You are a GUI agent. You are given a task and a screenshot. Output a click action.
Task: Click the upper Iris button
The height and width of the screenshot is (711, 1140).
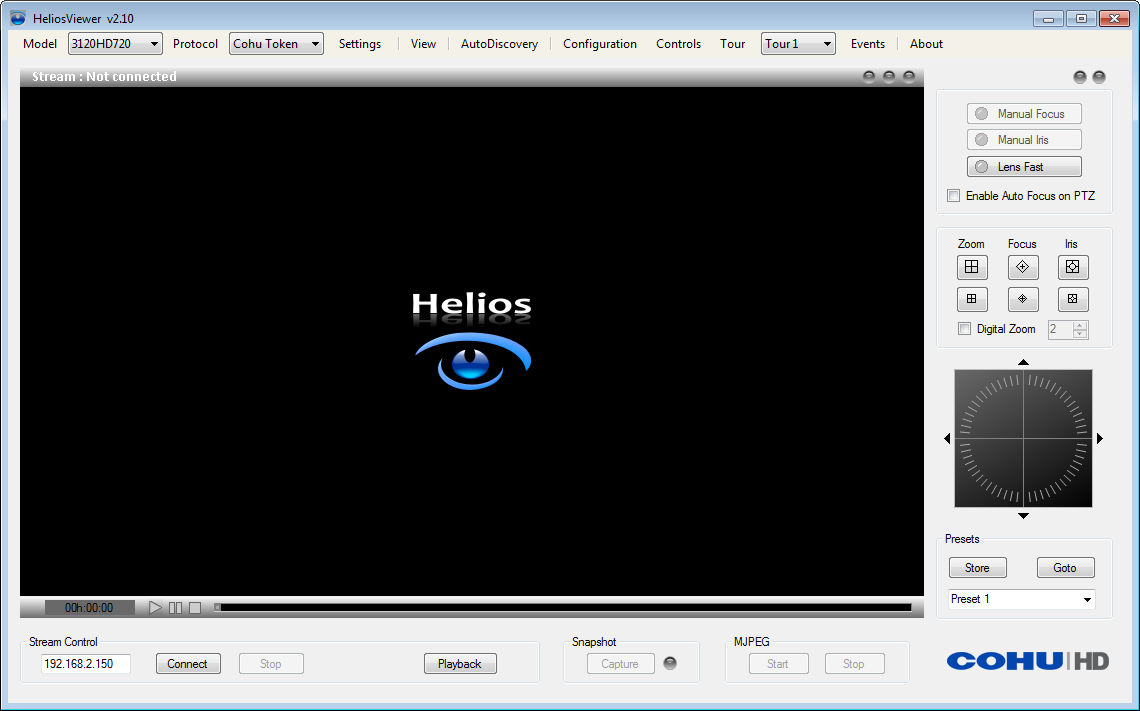[1072, 267]
